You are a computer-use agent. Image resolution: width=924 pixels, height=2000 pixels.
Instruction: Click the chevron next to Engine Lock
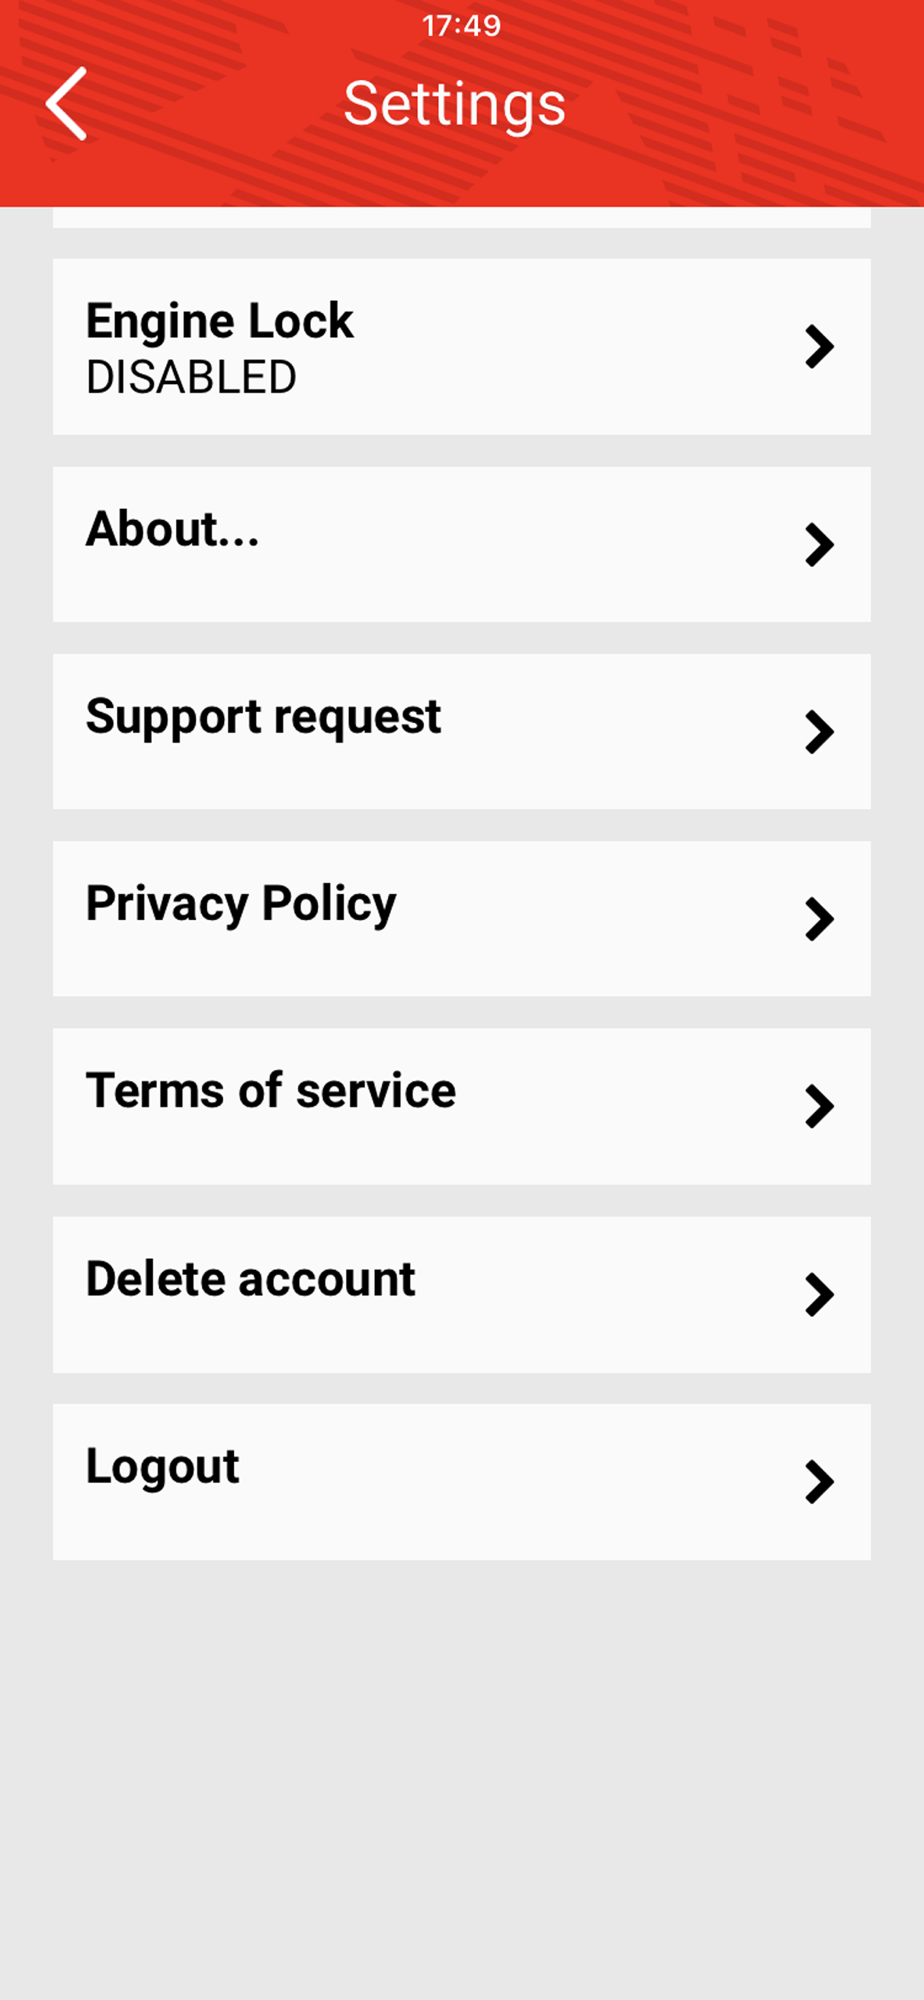pos(819,347)
